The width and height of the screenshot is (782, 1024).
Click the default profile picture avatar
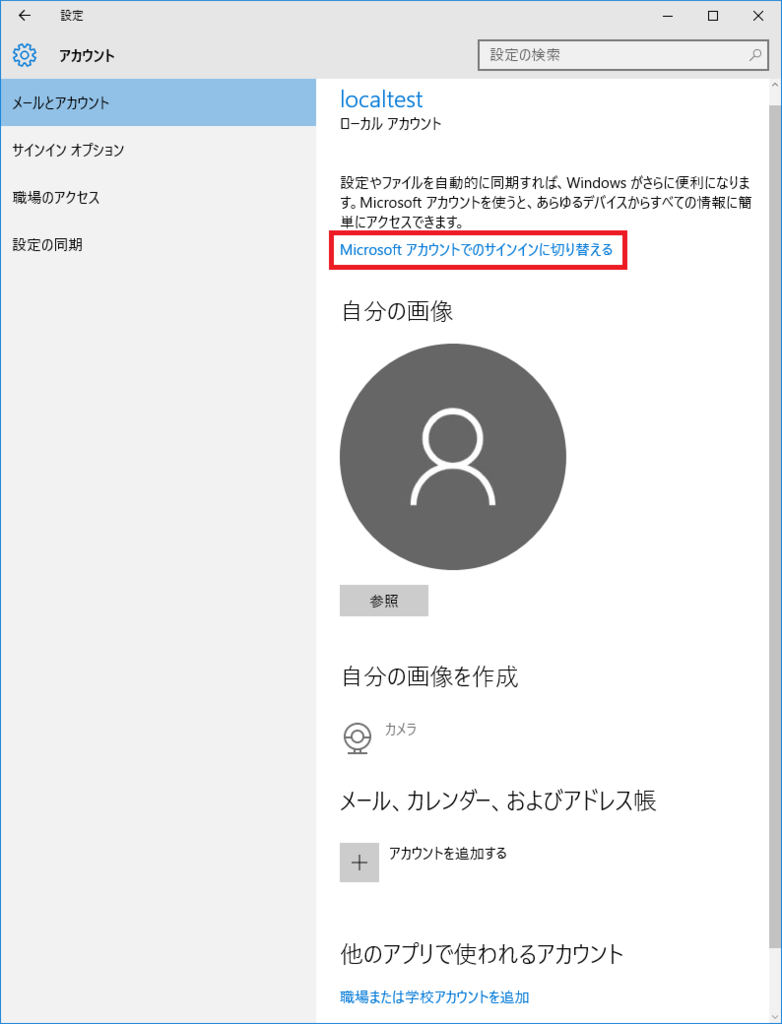(x=453, y=457)
